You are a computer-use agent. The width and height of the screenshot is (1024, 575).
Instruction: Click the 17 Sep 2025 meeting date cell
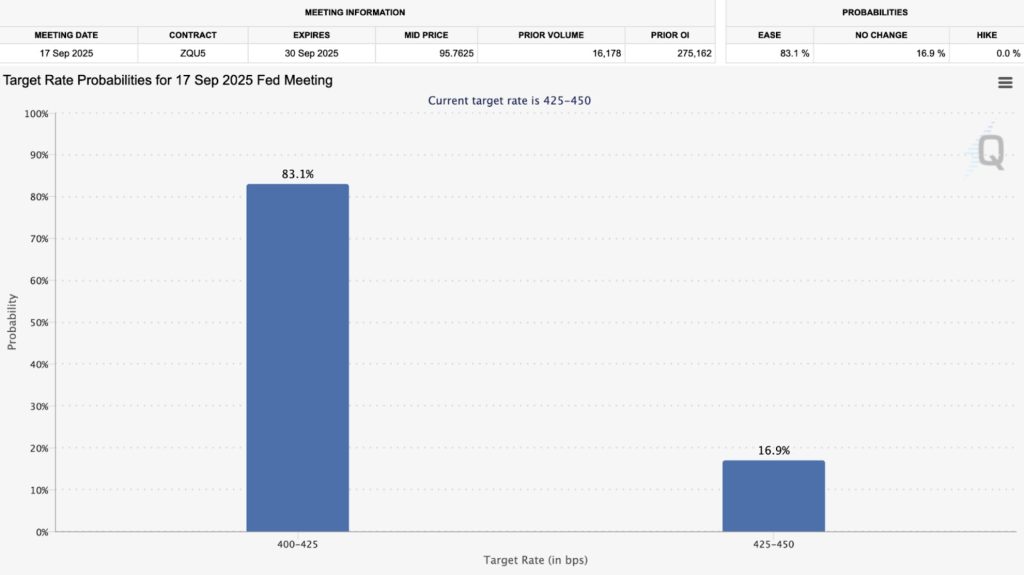point(67,53)
